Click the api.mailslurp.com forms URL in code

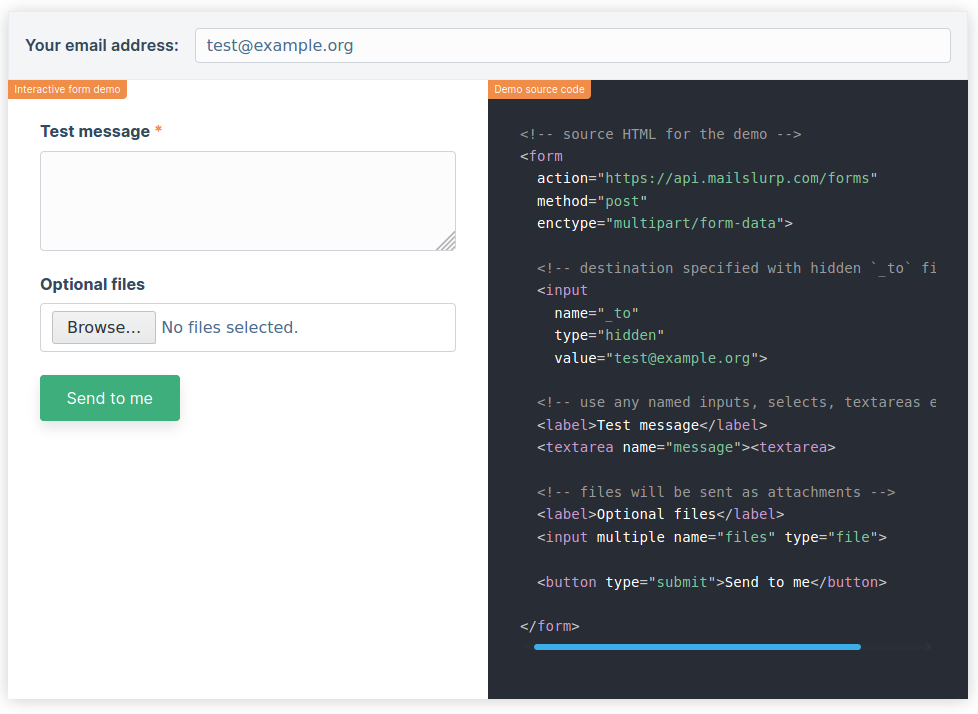click(741, 178)
